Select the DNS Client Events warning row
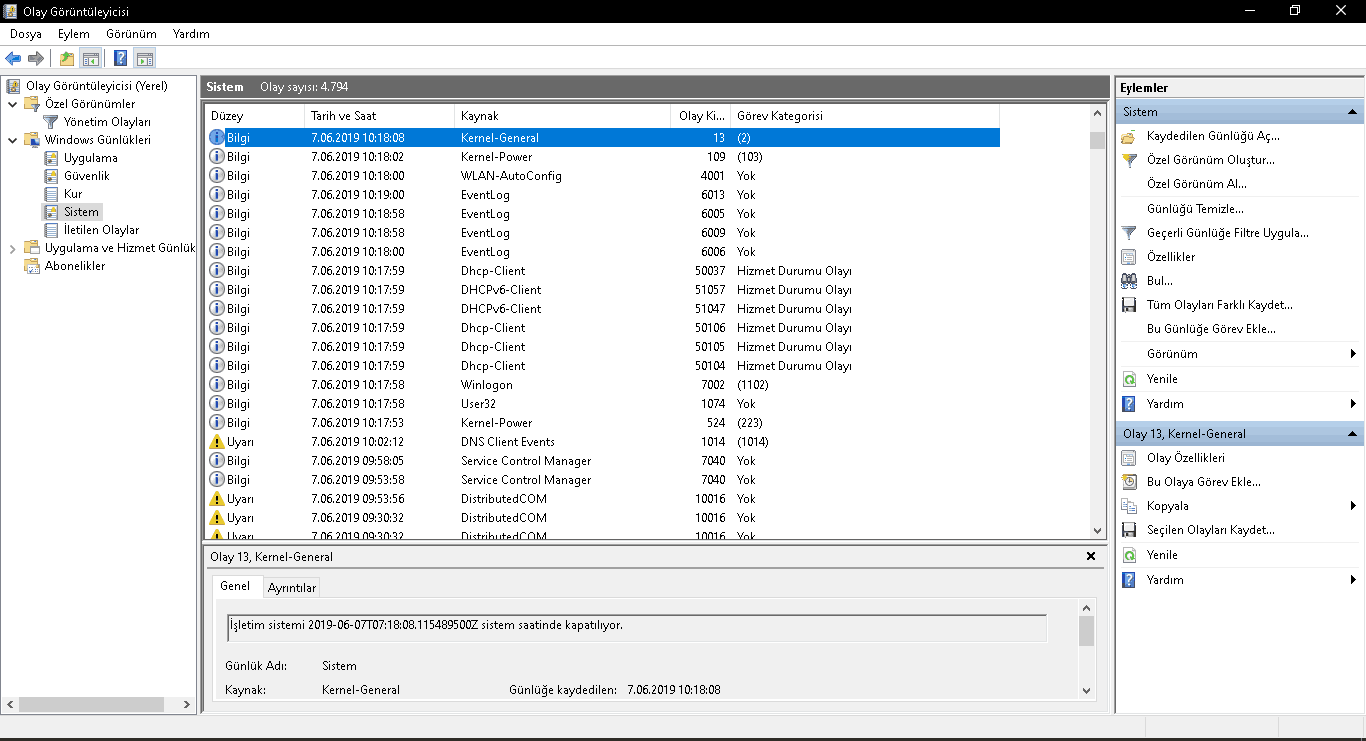This screenshot has width=1366, height=741. coord(603,442)
